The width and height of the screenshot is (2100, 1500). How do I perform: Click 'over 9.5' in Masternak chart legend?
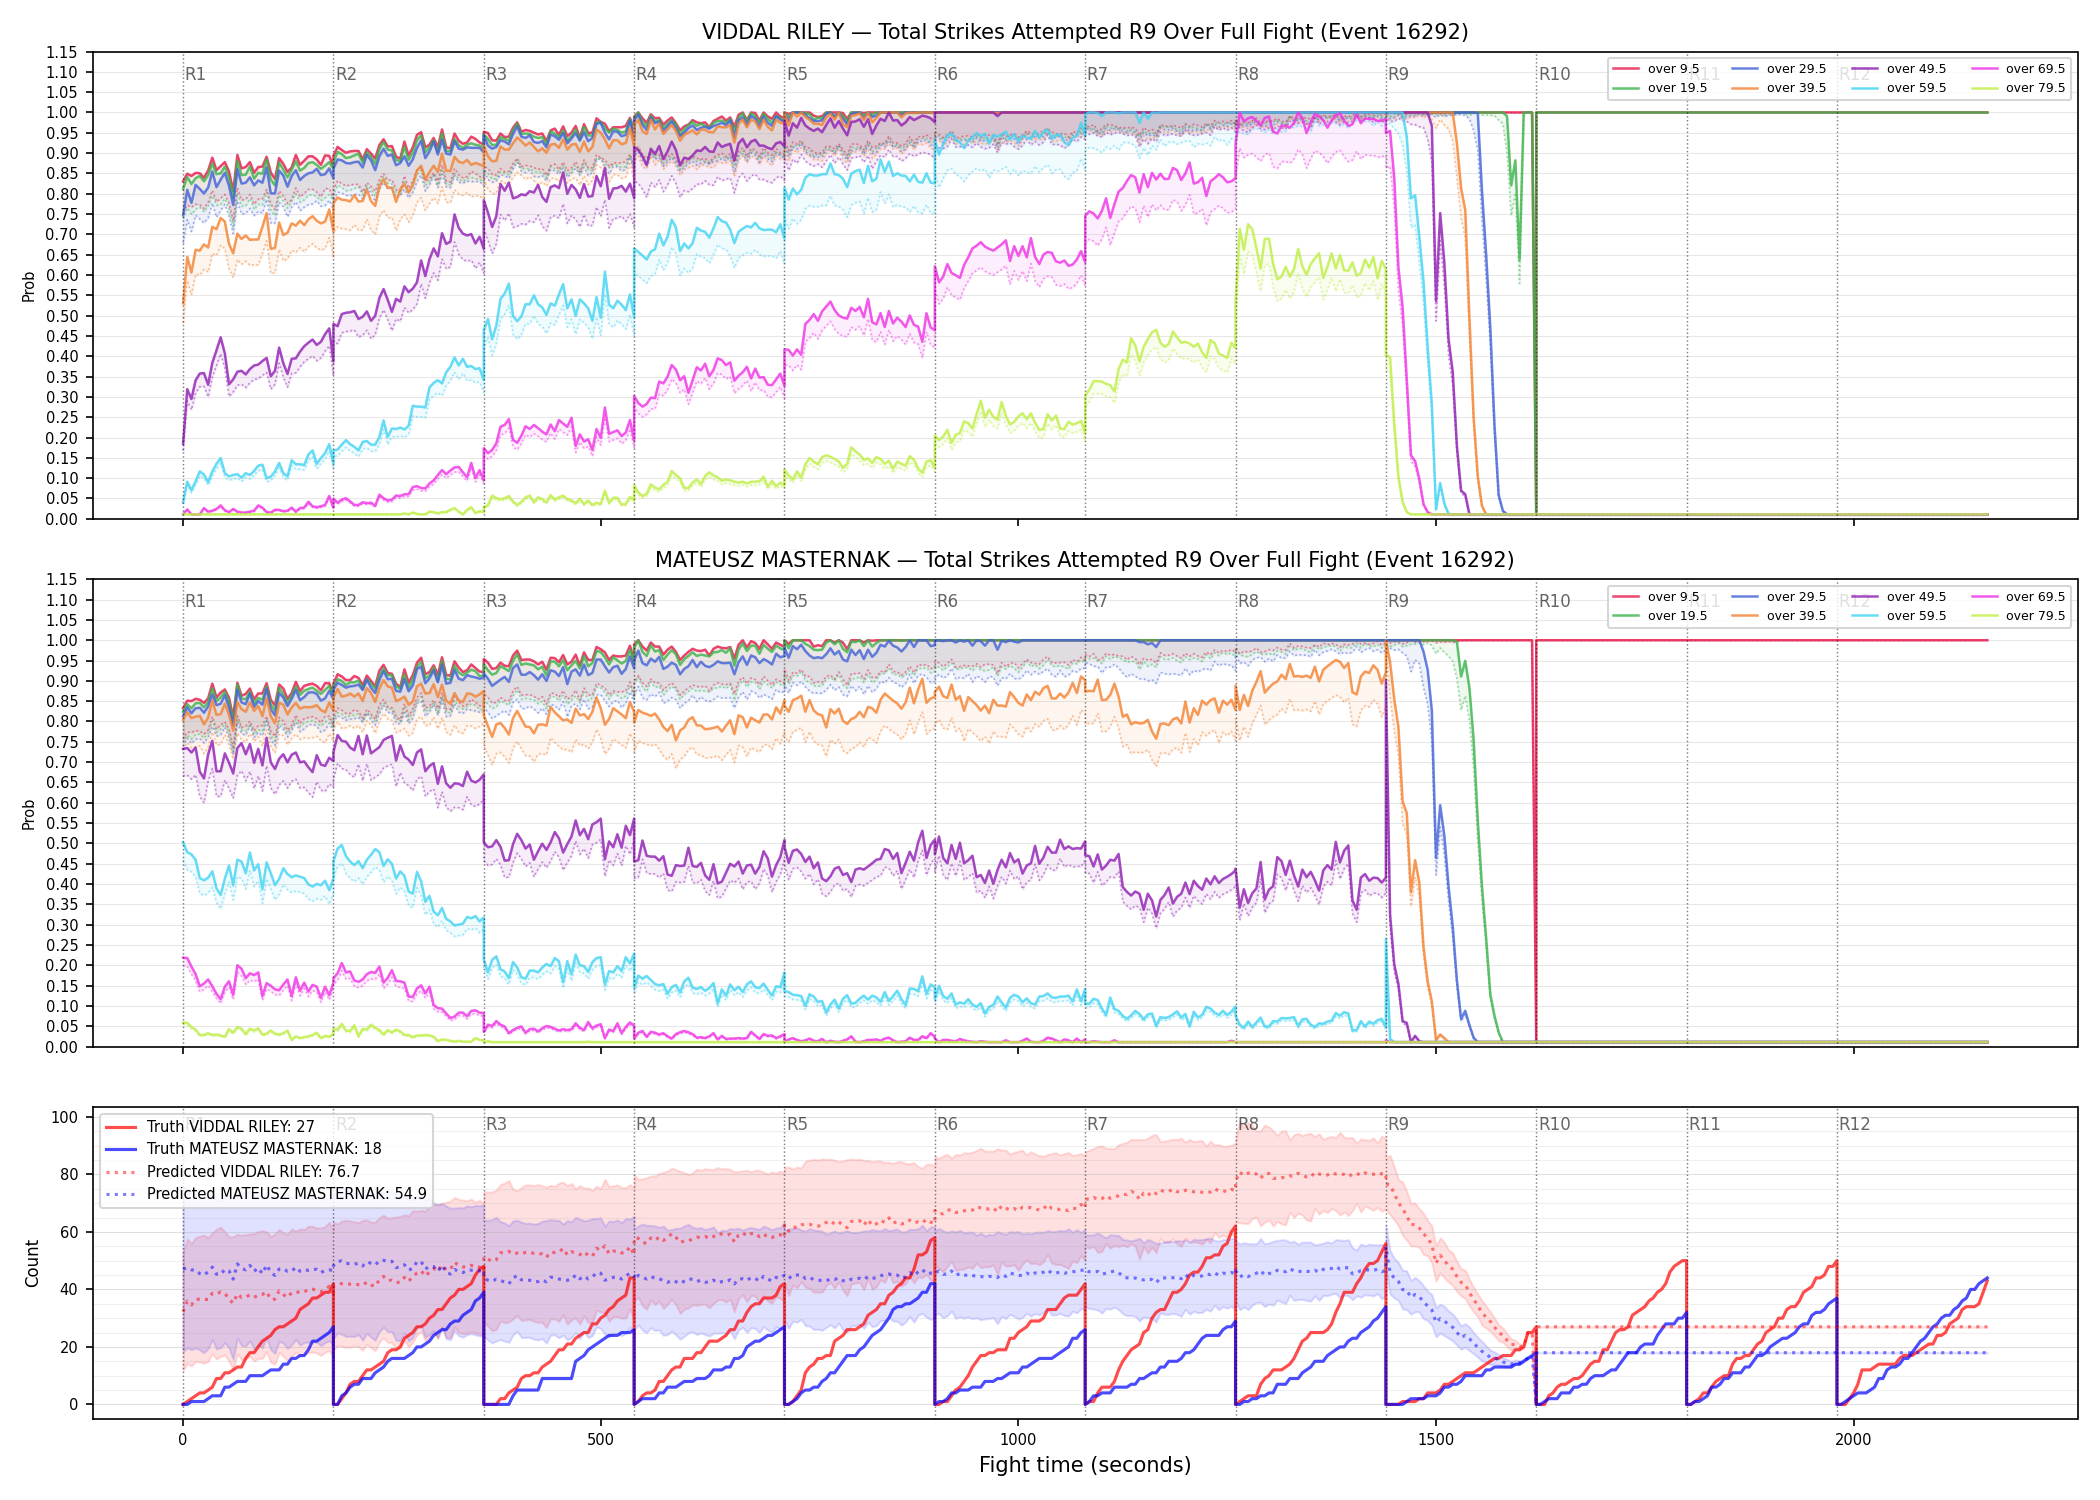1674,597
